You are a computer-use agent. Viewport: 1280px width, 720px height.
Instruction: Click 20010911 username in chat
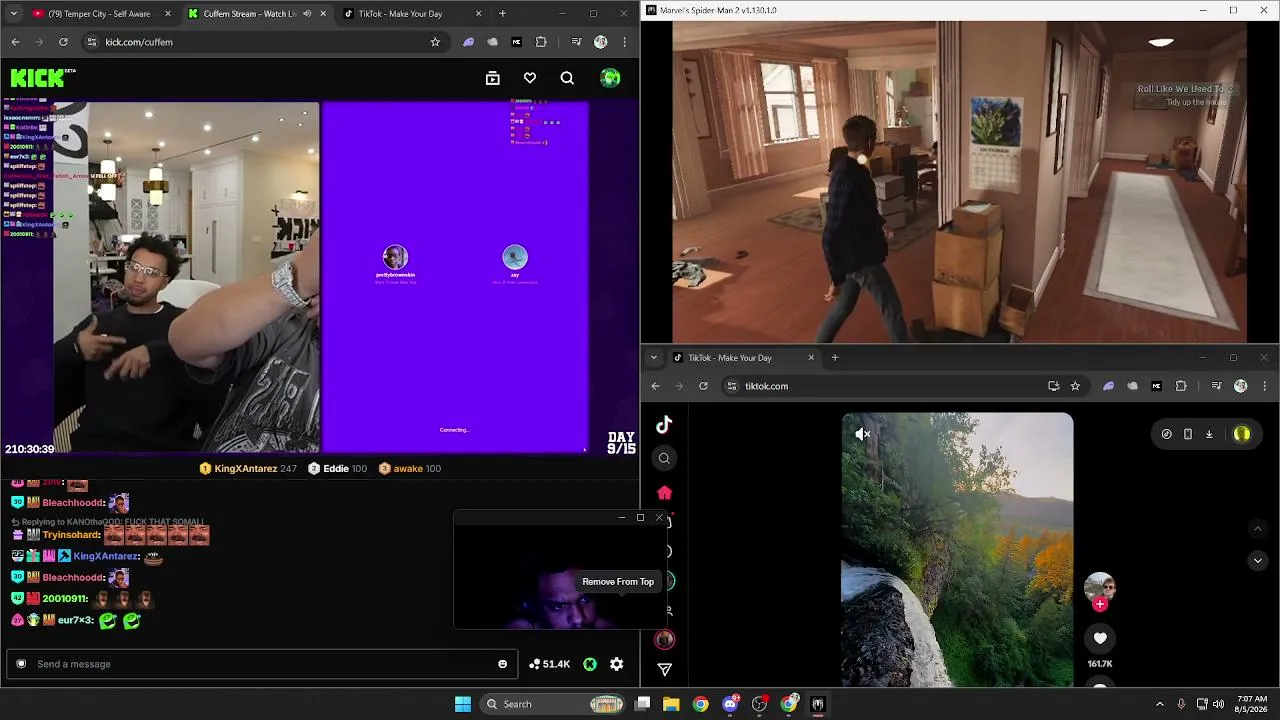coord(65,598)
